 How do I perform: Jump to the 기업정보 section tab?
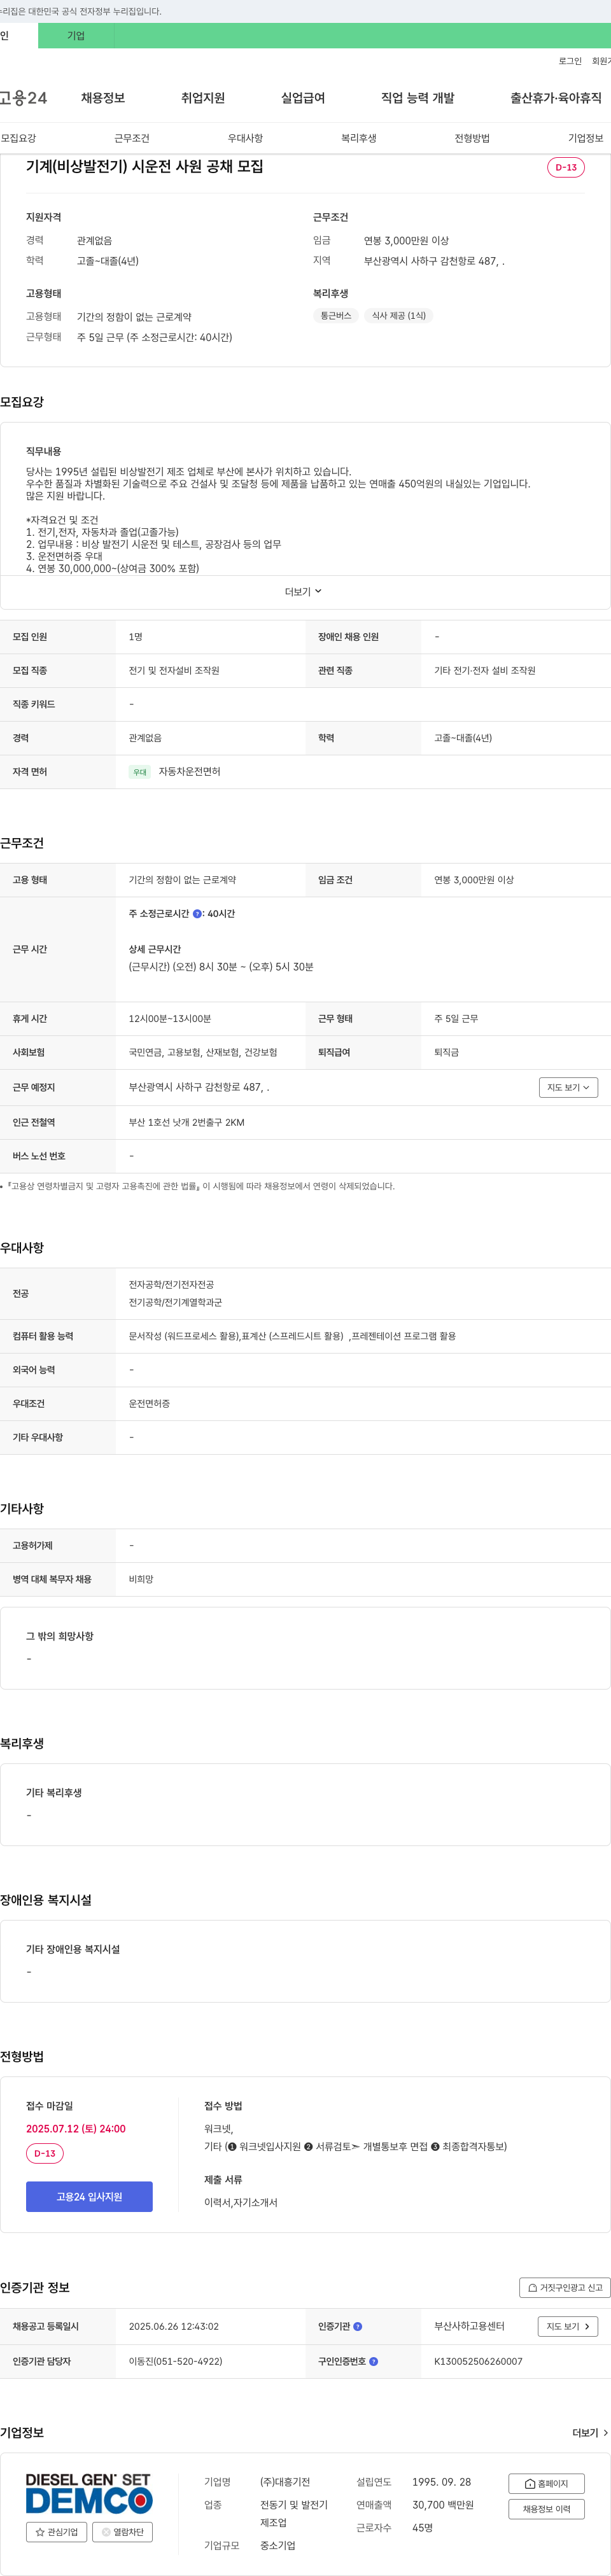tap(586, 138)
